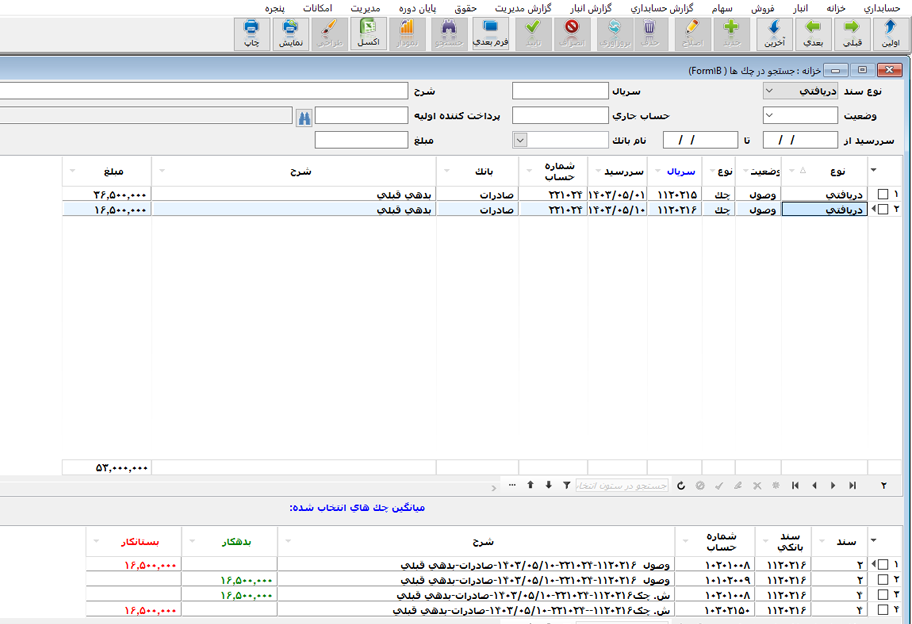912x624 pixels.
Task: Click the جستجو binoculars toolbar icon
Action: point(449,34)
